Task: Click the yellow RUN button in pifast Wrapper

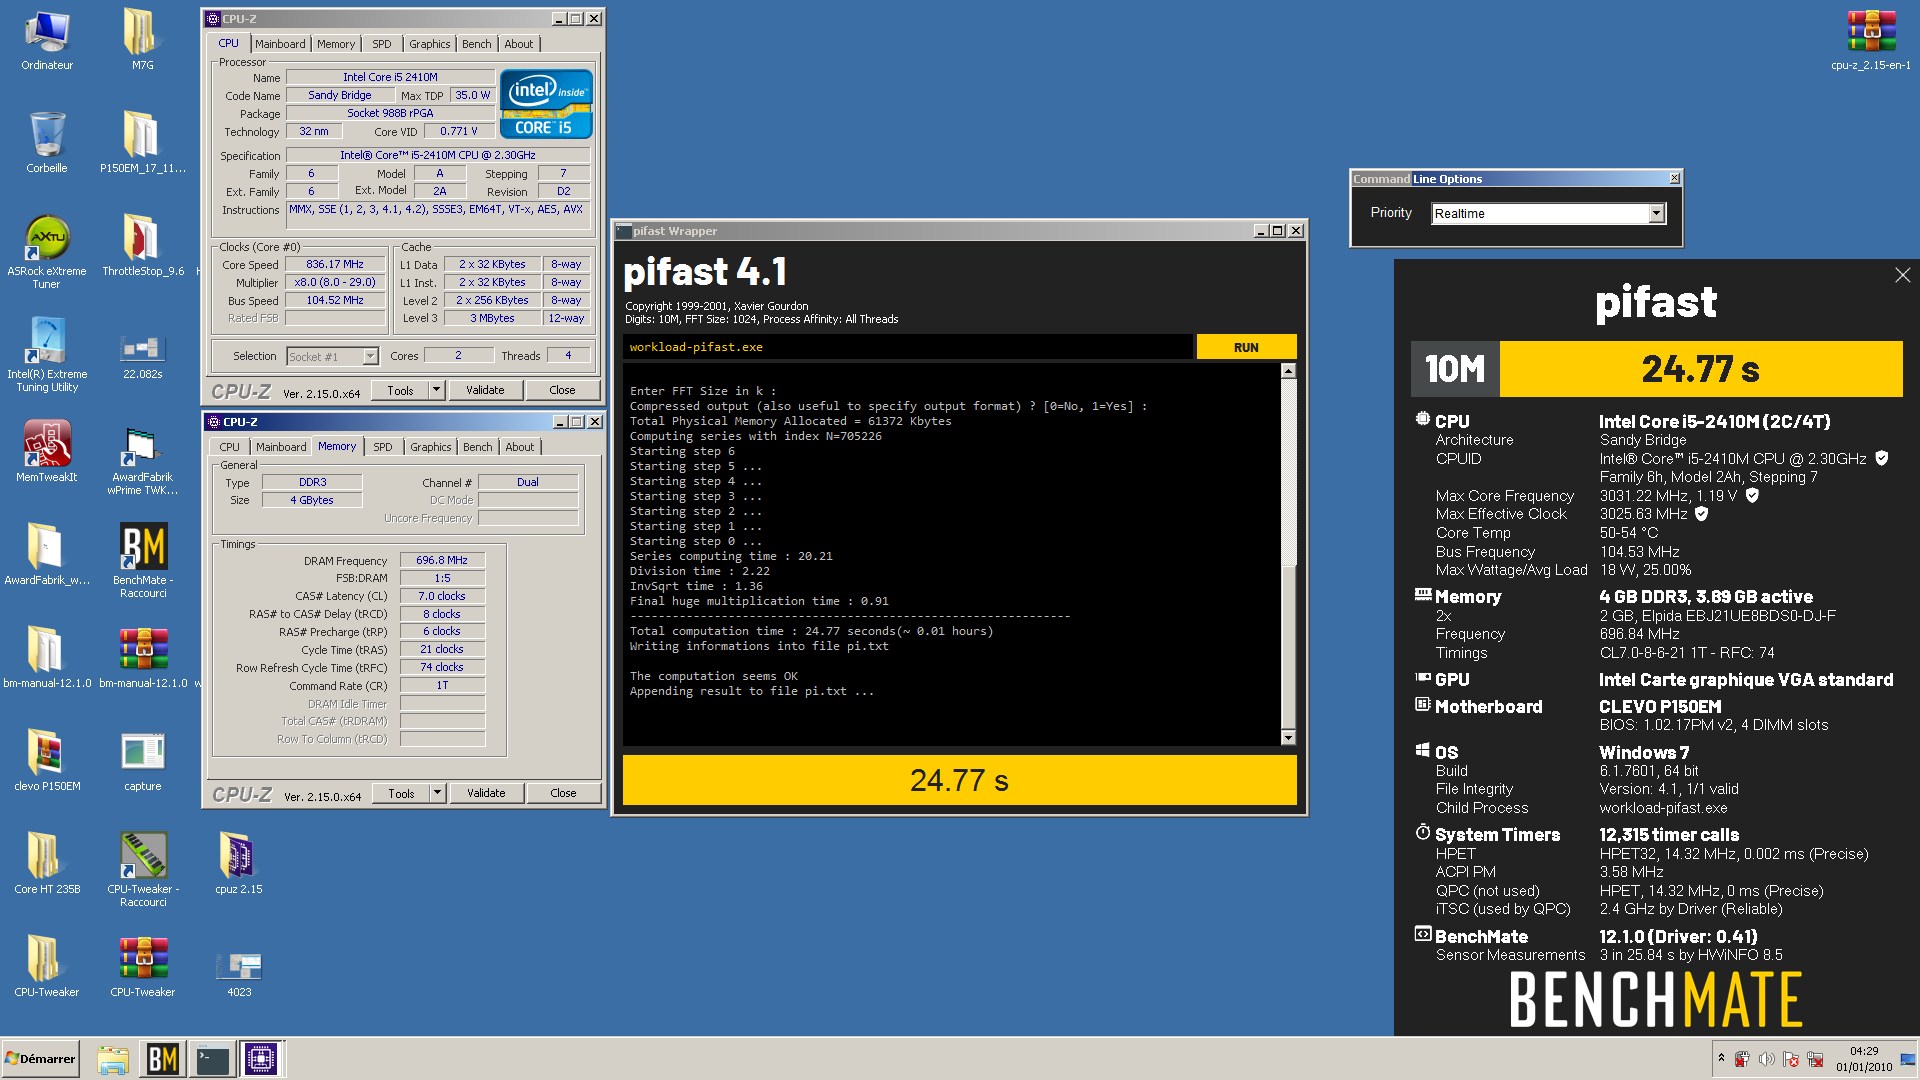Action: pos(1246,347)
